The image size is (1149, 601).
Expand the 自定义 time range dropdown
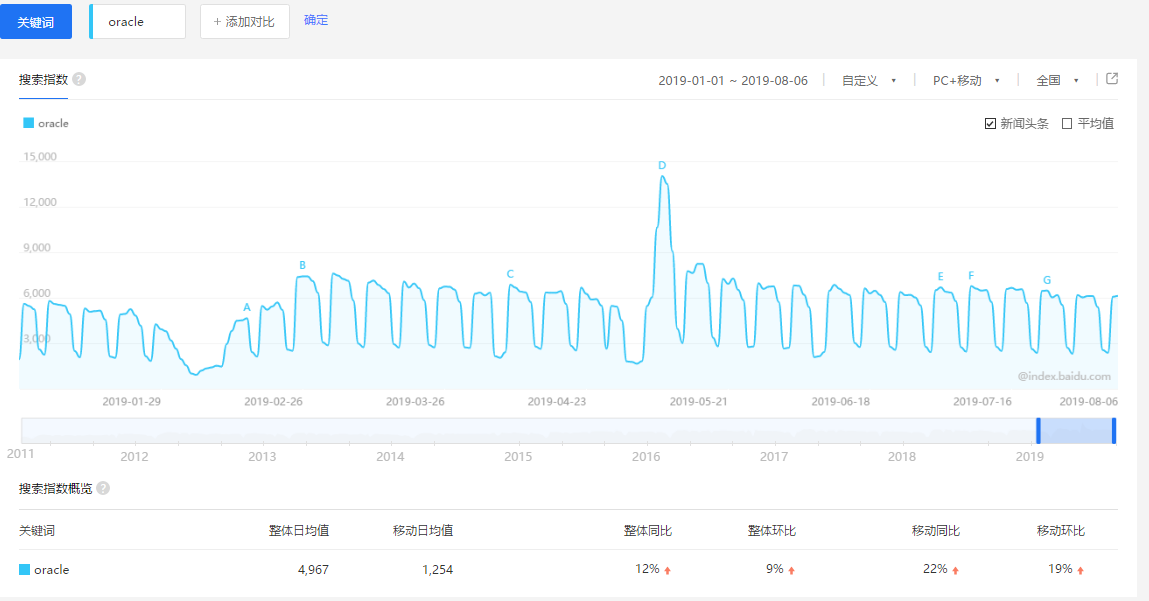point(868,80)
